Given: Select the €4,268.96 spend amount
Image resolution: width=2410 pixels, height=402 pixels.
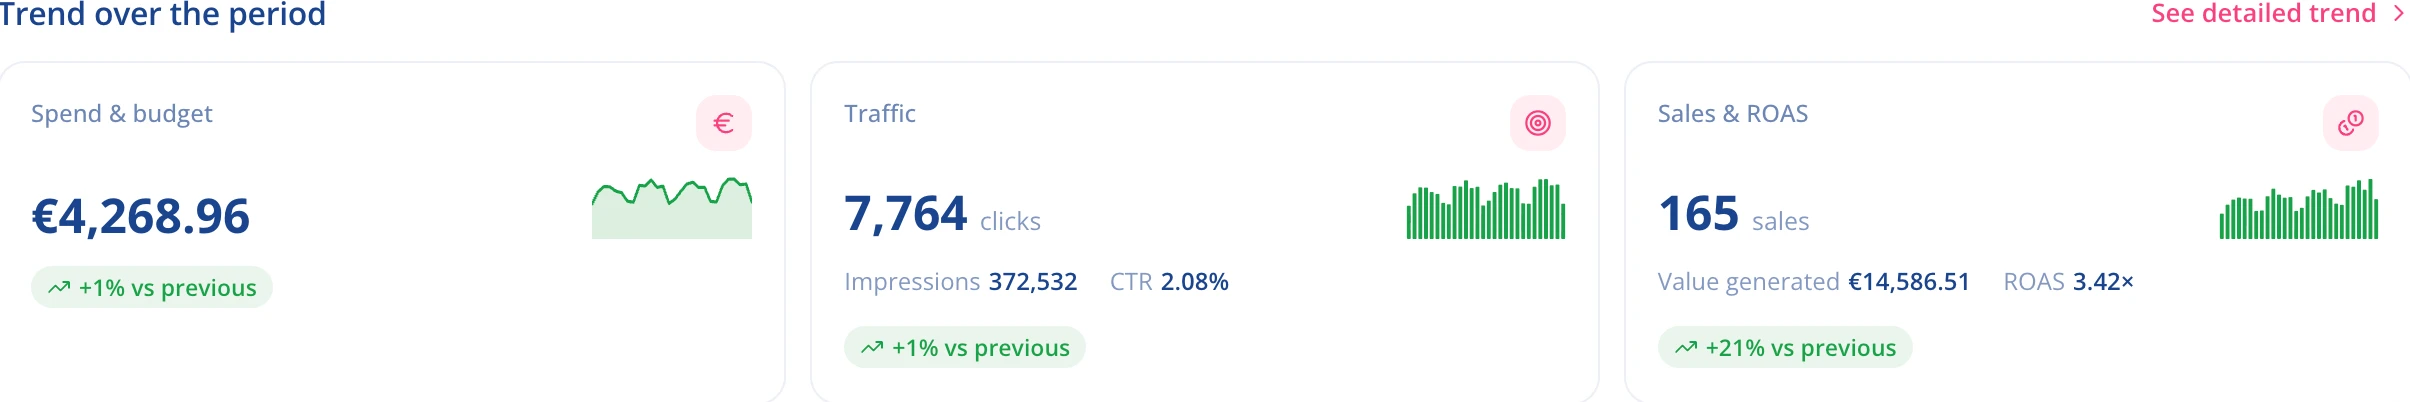Looking at the screenshot, I should [141, 216].
